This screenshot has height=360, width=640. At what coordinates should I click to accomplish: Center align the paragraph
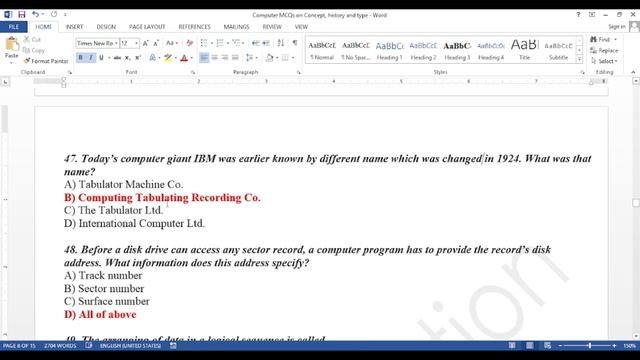point(214,58)
